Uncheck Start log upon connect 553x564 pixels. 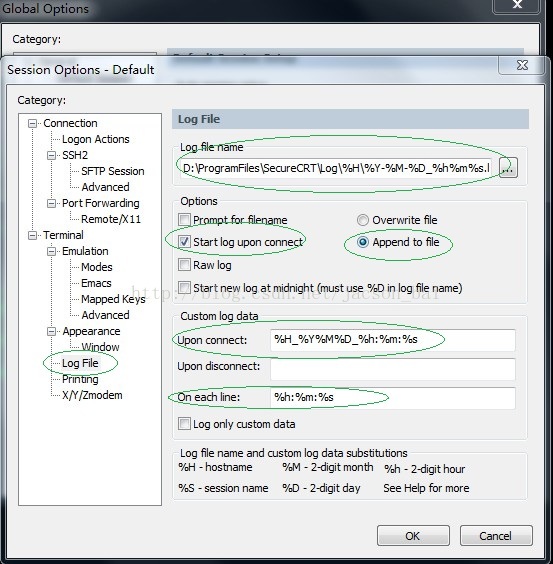(x=184, y=242)
